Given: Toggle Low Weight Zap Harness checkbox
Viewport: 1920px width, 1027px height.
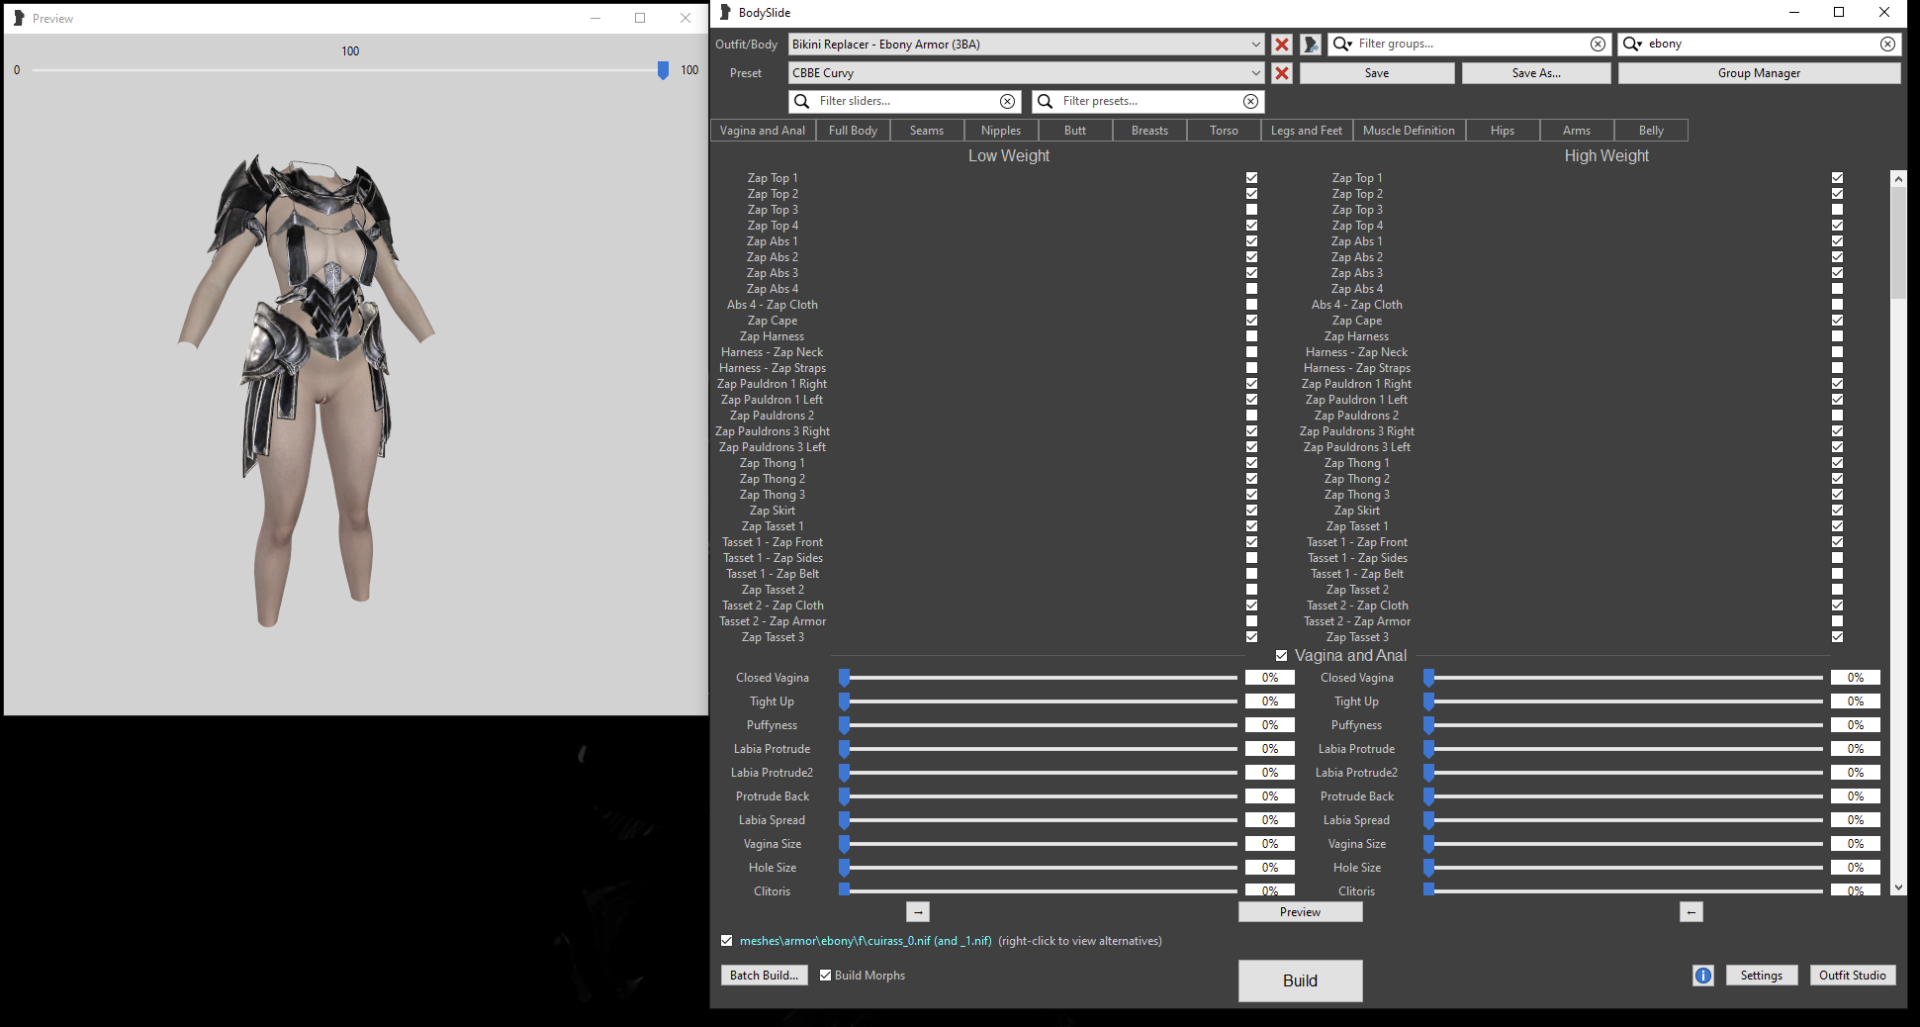Looking at the screenshot, I should 1251,337.
